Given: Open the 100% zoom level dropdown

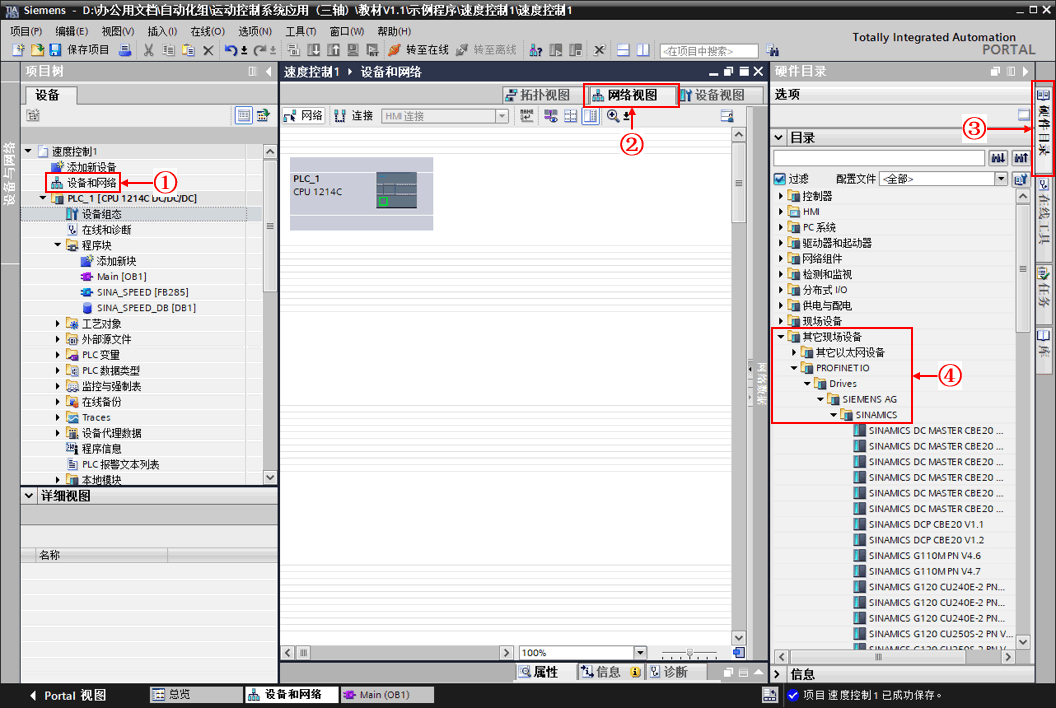Looking at the screenshot, I should pos(640,652).
